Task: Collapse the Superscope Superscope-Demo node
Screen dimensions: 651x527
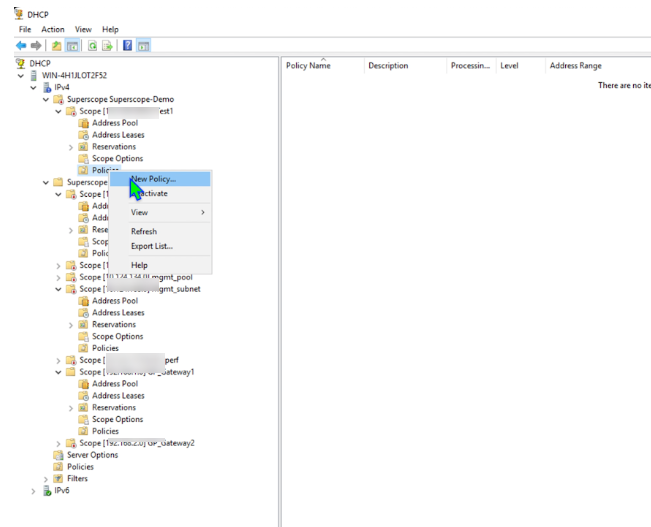Action: click(x=46, y=99)
